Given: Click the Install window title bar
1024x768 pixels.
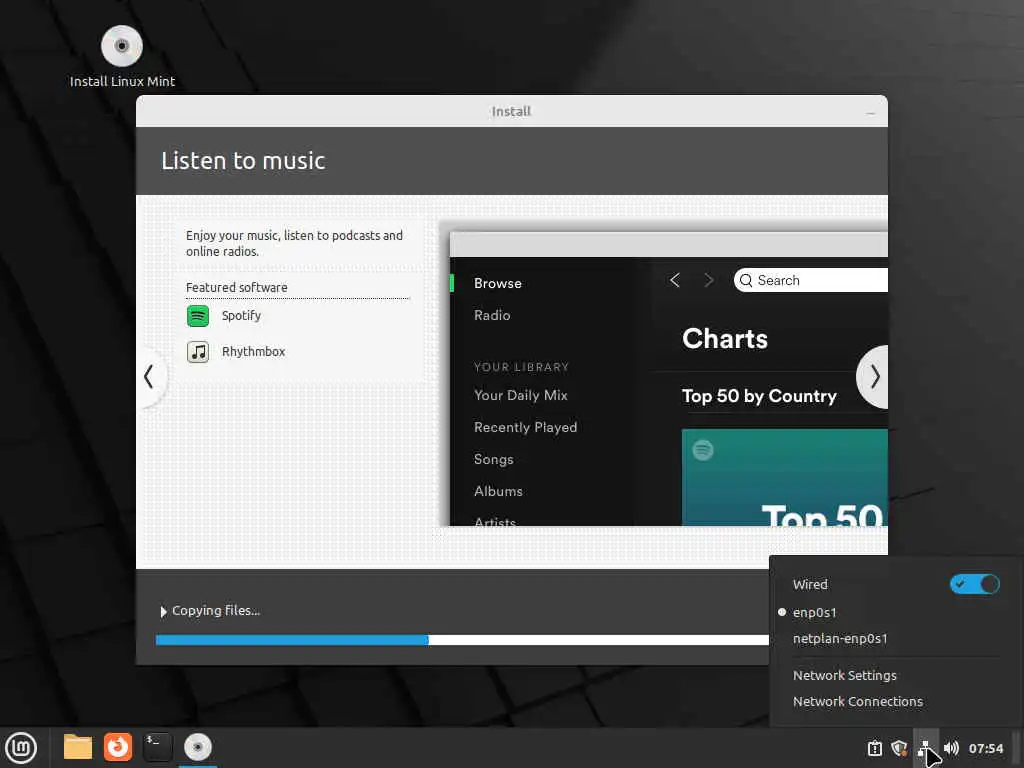Looking at the screenshot, I should click(511, 112).
